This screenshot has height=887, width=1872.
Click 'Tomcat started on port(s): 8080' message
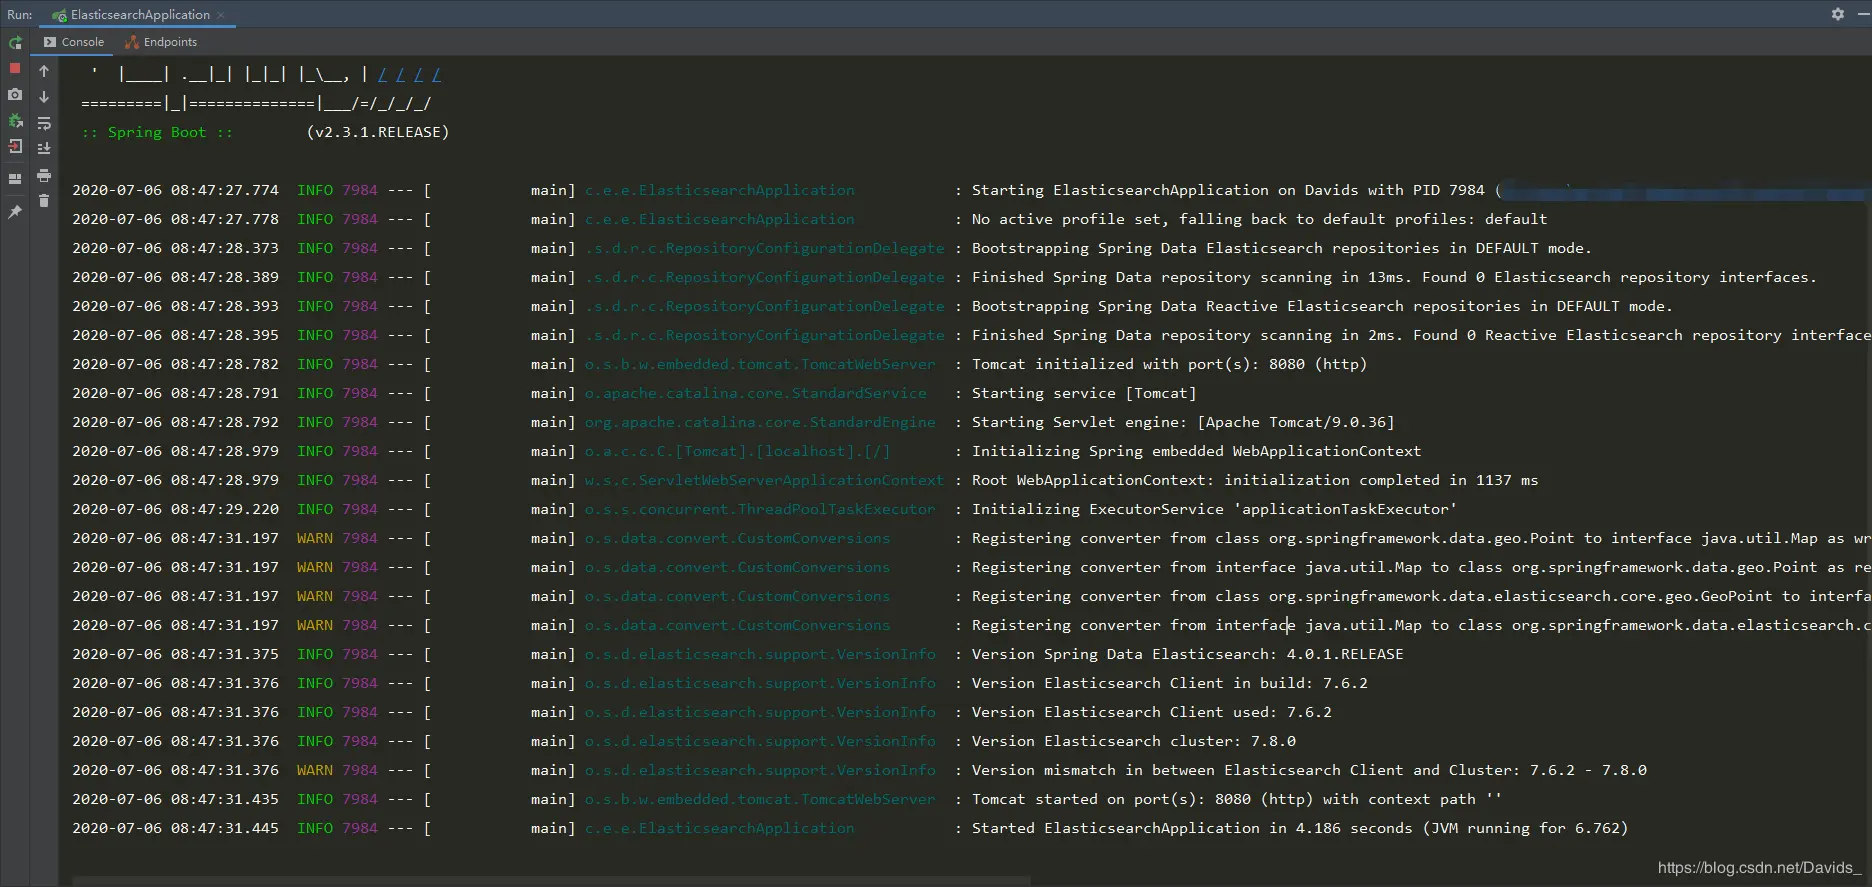1237,799
